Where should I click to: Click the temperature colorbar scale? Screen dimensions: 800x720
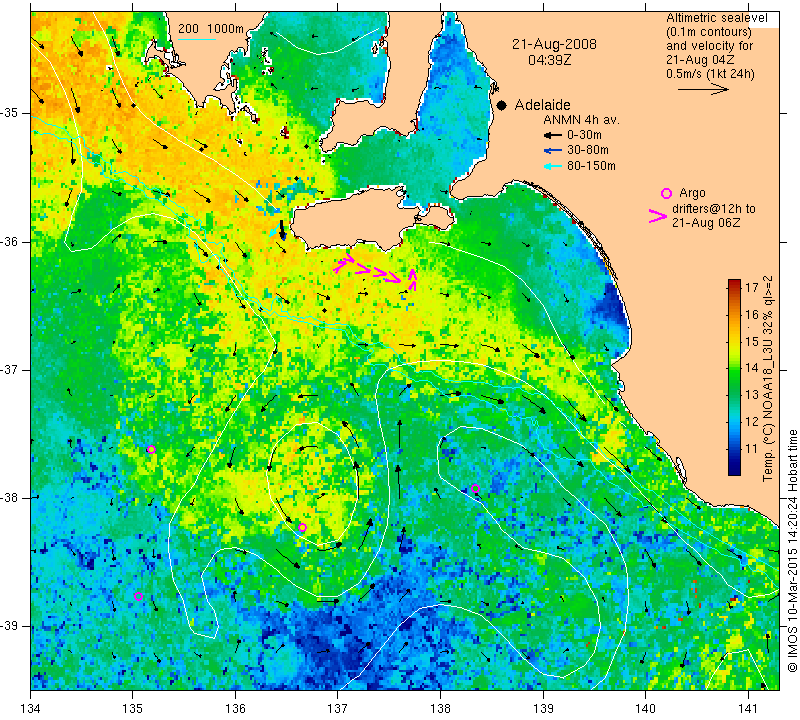(734, 377)
